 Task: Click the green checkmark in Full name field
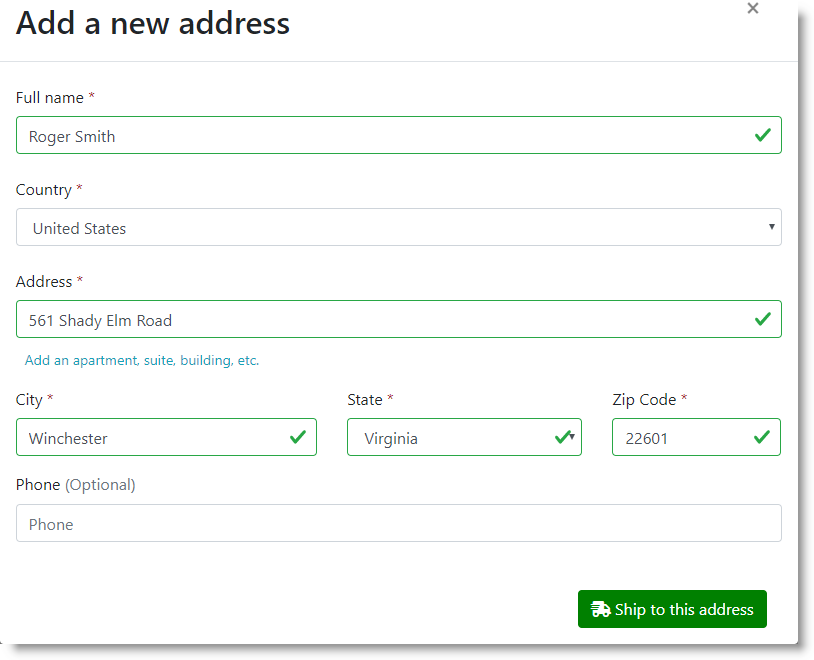point(763,136)
